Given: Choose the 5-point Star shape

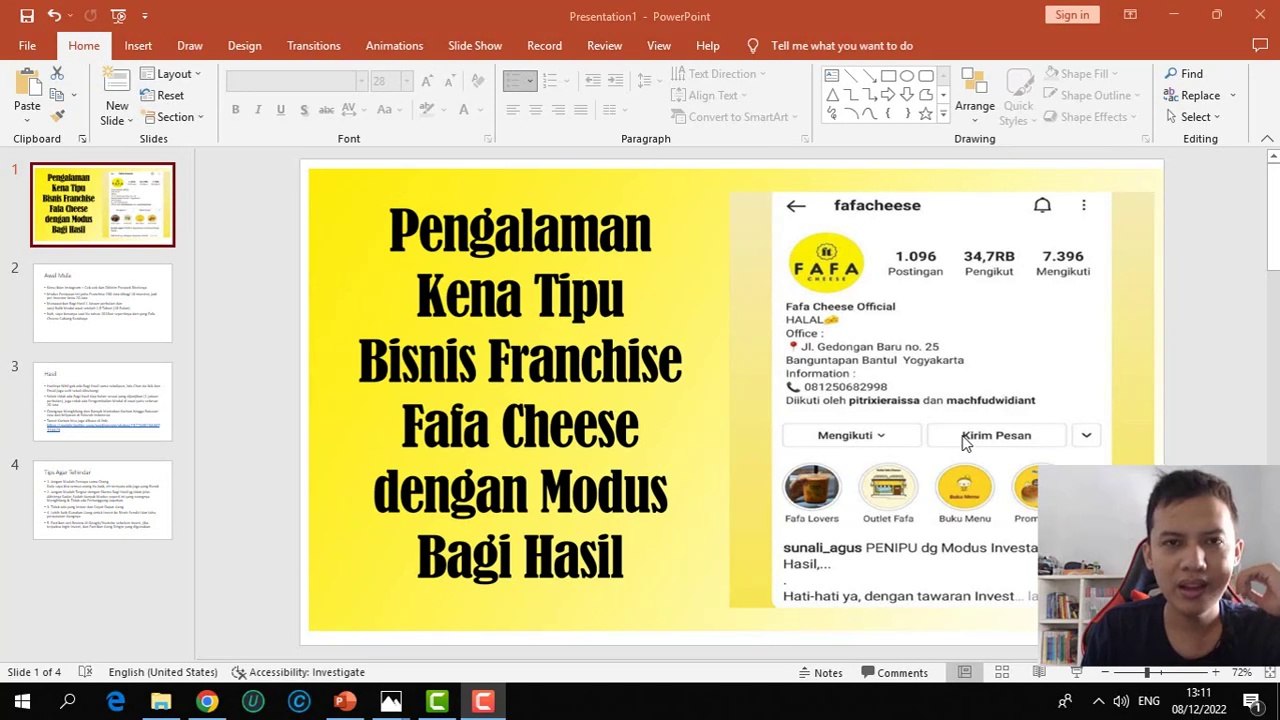Looking at the screenshot, I should [x=925, y=114].
